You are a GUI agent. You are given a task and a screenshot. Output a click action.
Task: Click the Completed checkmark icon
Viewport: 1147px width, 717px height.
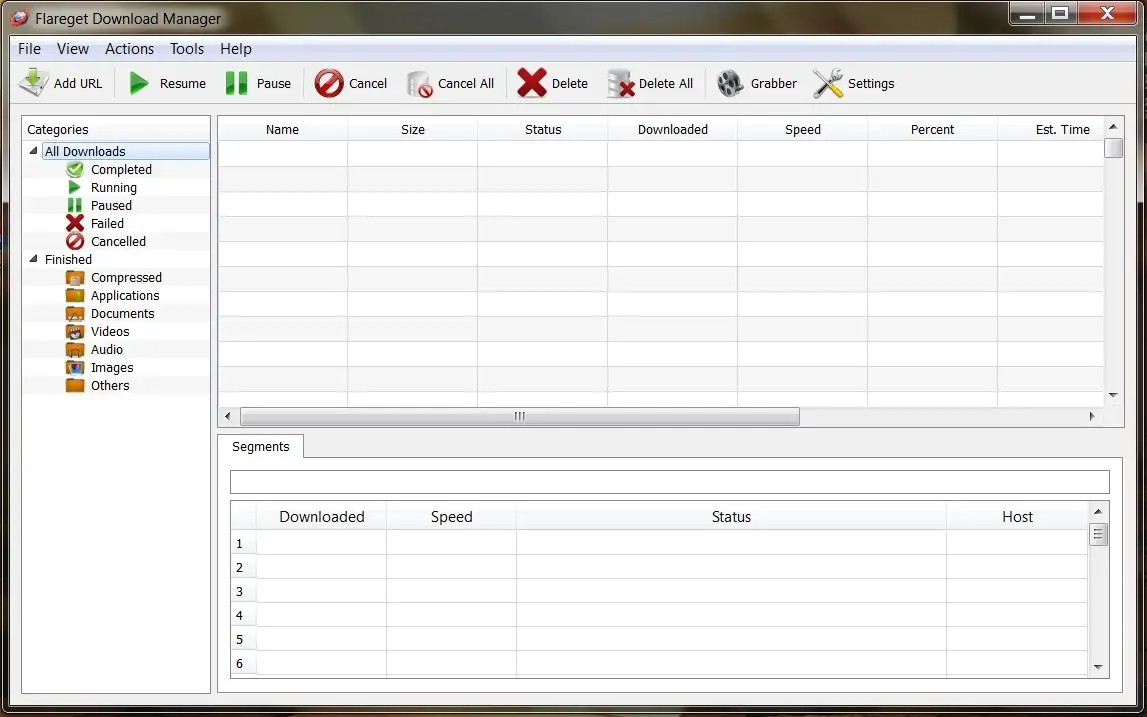pos(75,170)
